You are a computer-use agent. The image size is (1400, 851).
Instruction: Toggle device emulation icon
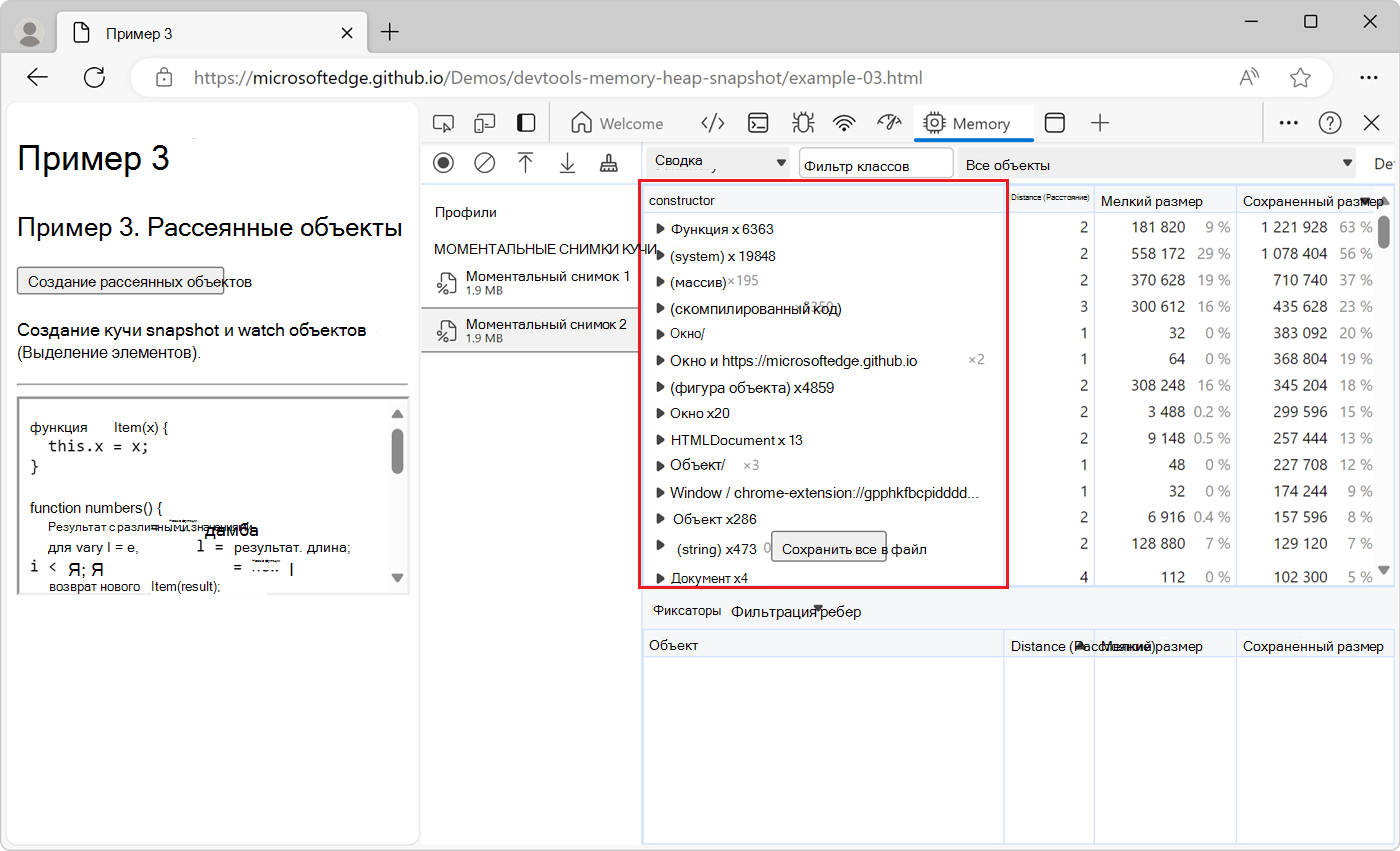pyautogui.click(x=485, y=123)
